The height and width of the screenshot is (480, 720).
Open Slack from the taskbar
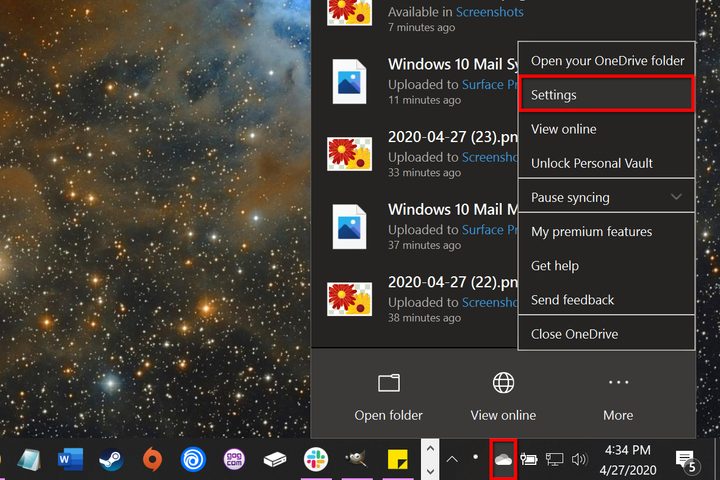(x=316, y=459)
